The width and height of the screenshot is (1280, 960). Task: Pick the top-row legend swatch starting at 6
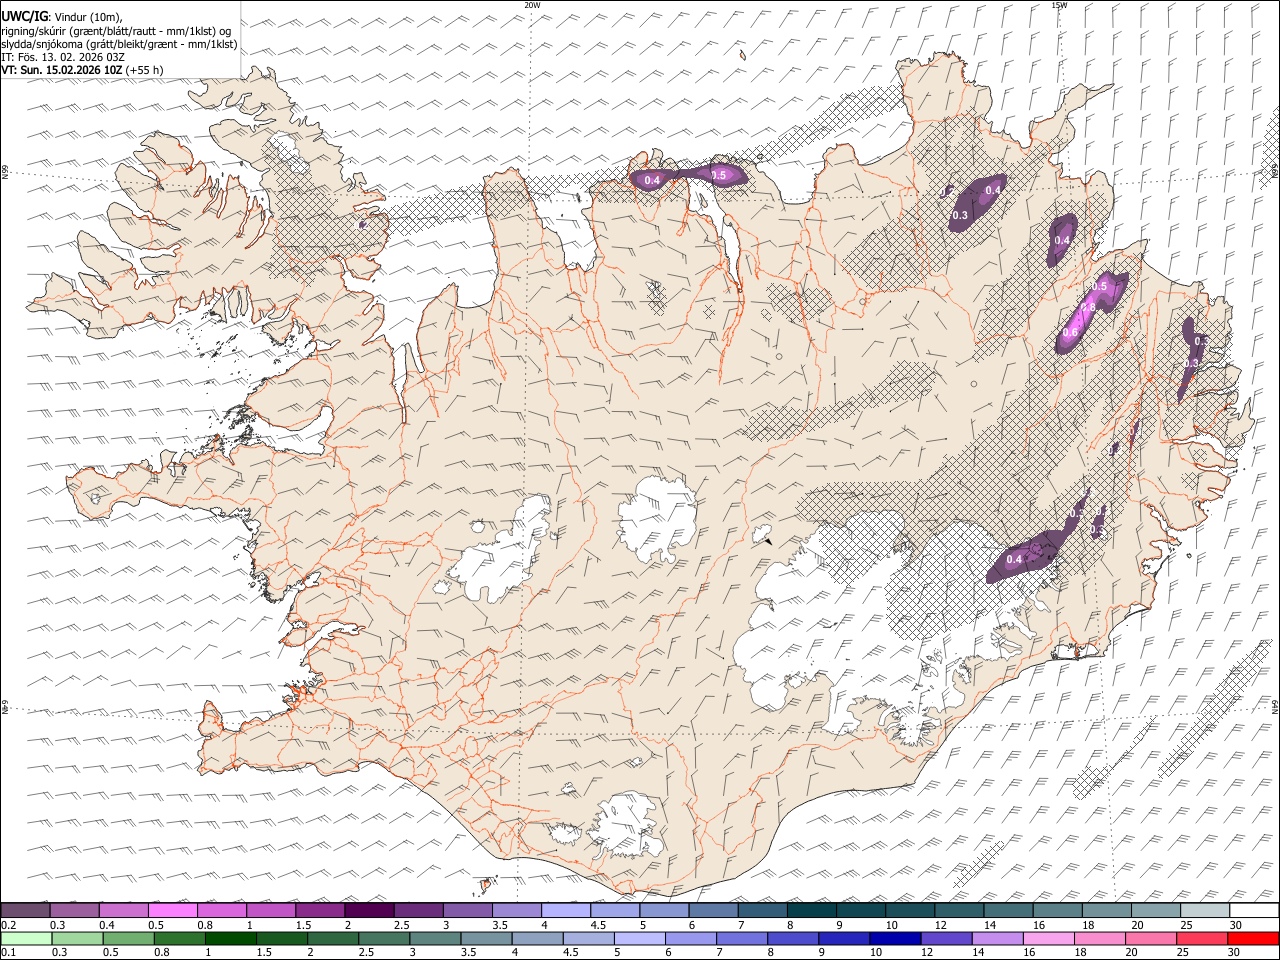click(x=713, y=910)
